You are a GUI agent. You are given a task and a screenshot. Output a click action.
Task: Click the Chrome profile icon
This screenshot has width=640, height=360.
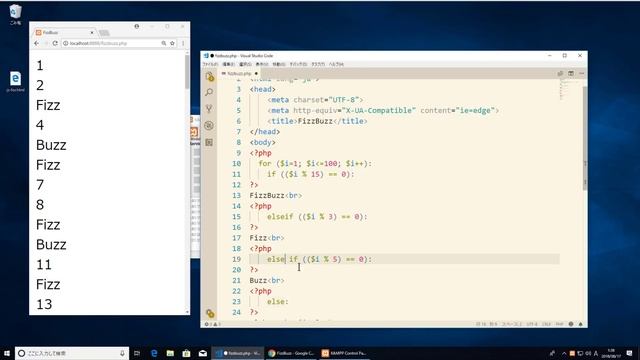(137, 26)
